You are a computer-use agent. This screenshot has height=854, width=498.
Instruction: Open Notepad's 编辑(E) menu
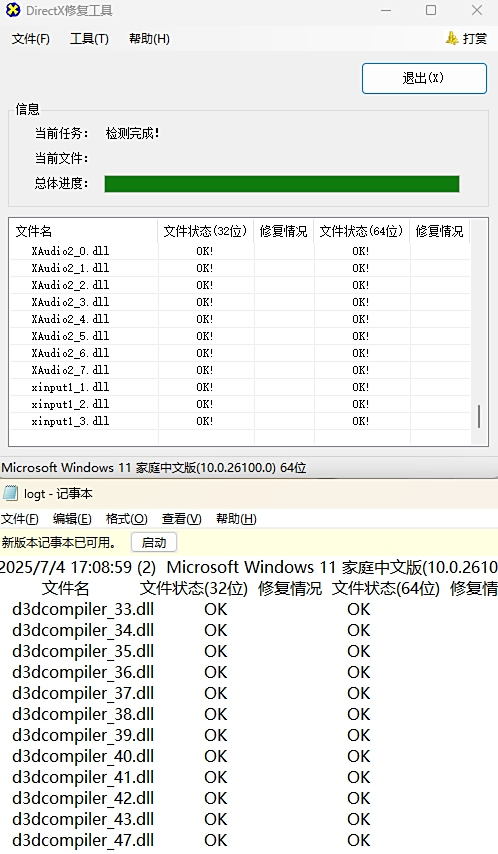pos(72,518)
